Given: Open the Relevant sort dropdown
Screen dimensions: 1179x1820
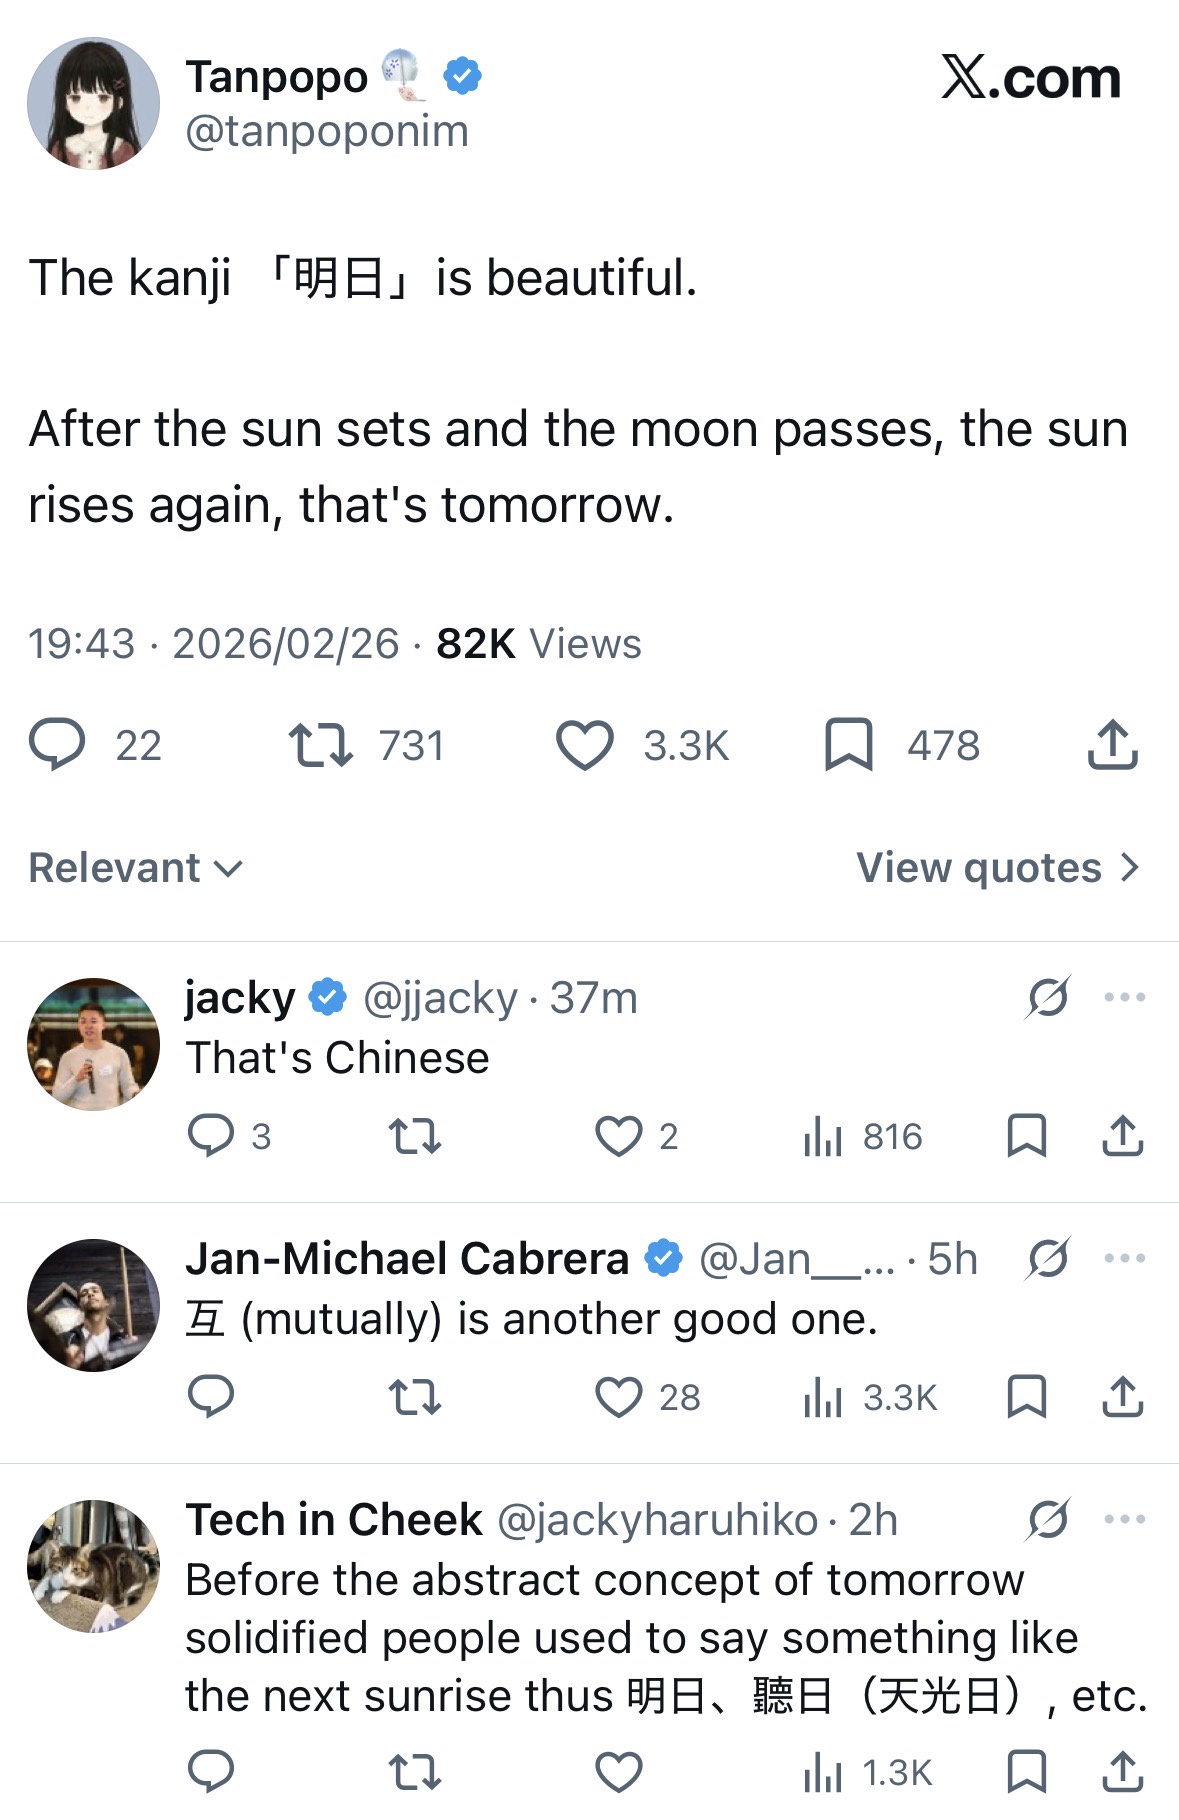Looking at the screenshot, I should pyautogui.click(x=135, y=868).
